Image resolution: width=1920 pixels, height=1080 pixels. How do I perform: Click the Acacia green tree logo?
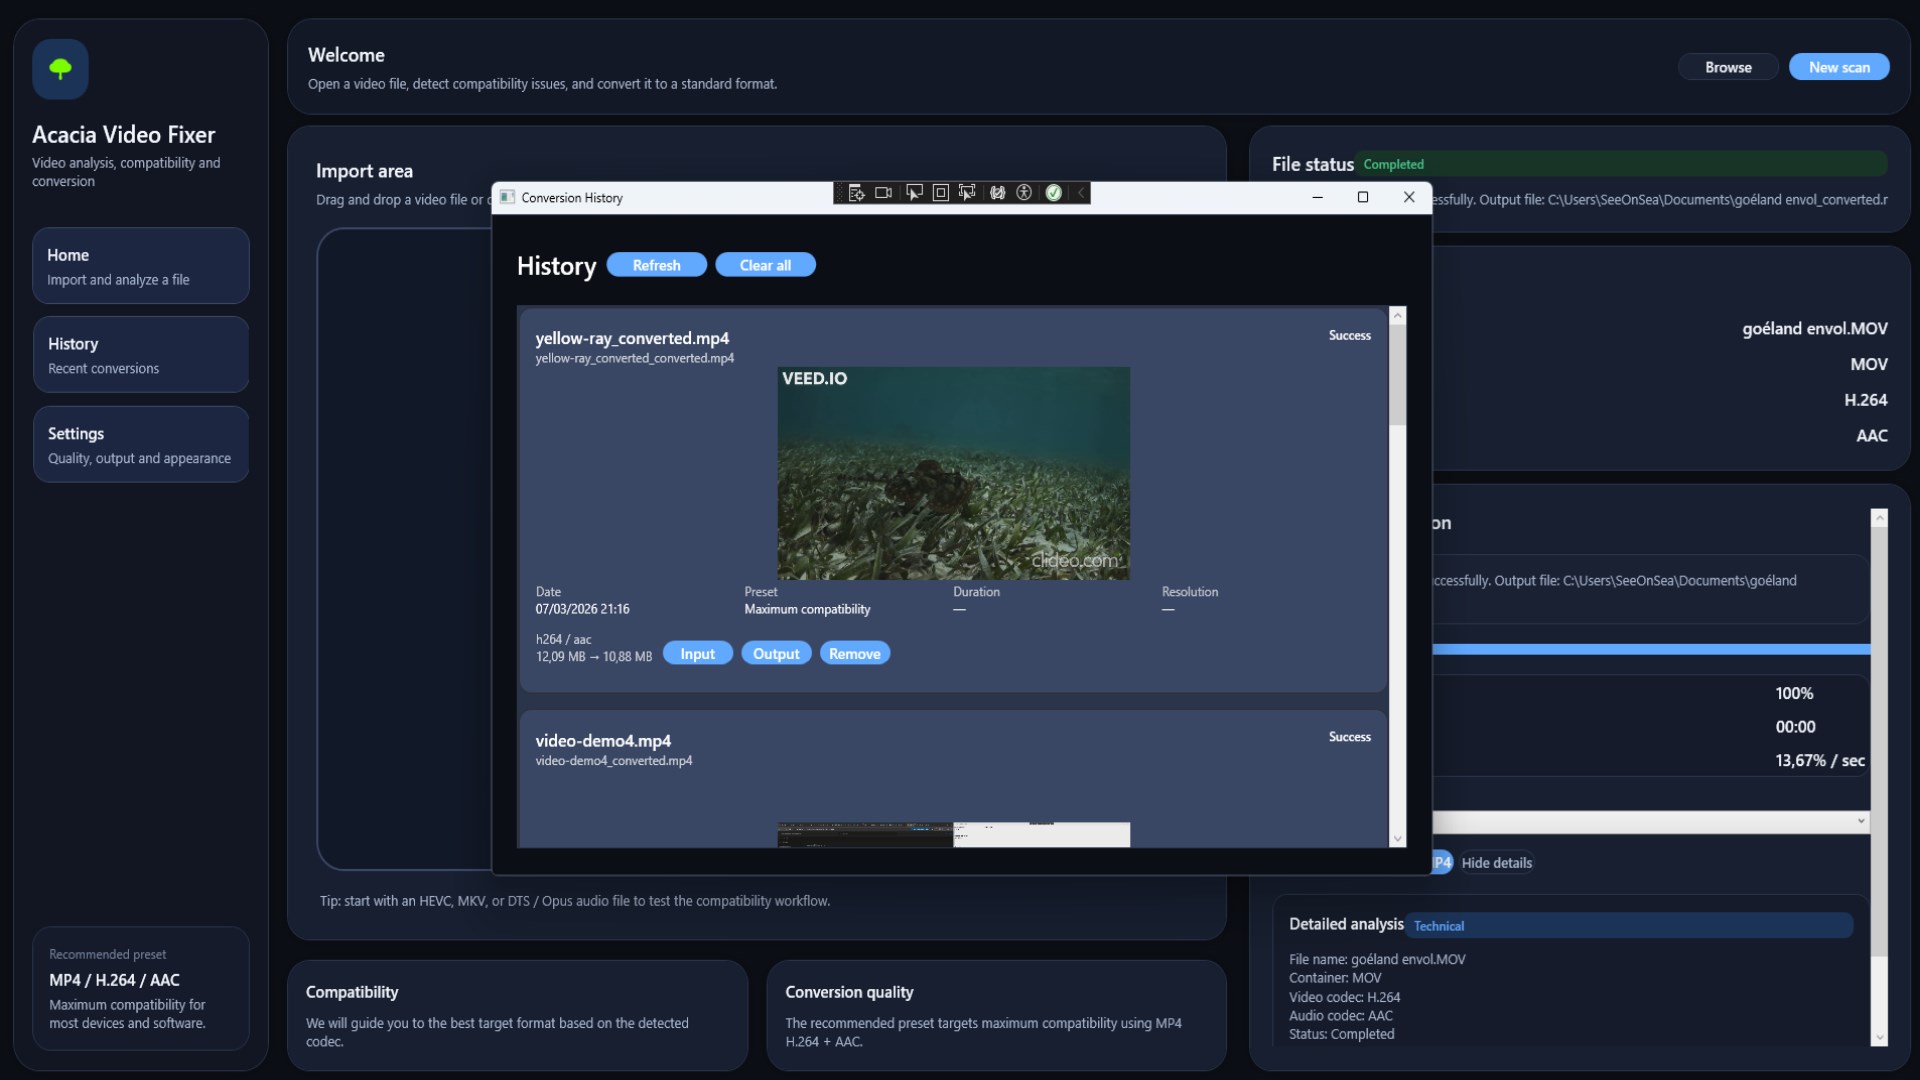click(60, 69)
